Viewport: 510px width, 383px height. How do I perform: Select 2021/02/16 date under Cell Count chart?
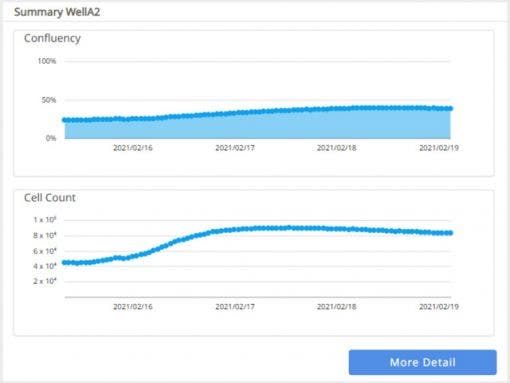(x=133, y=307)
